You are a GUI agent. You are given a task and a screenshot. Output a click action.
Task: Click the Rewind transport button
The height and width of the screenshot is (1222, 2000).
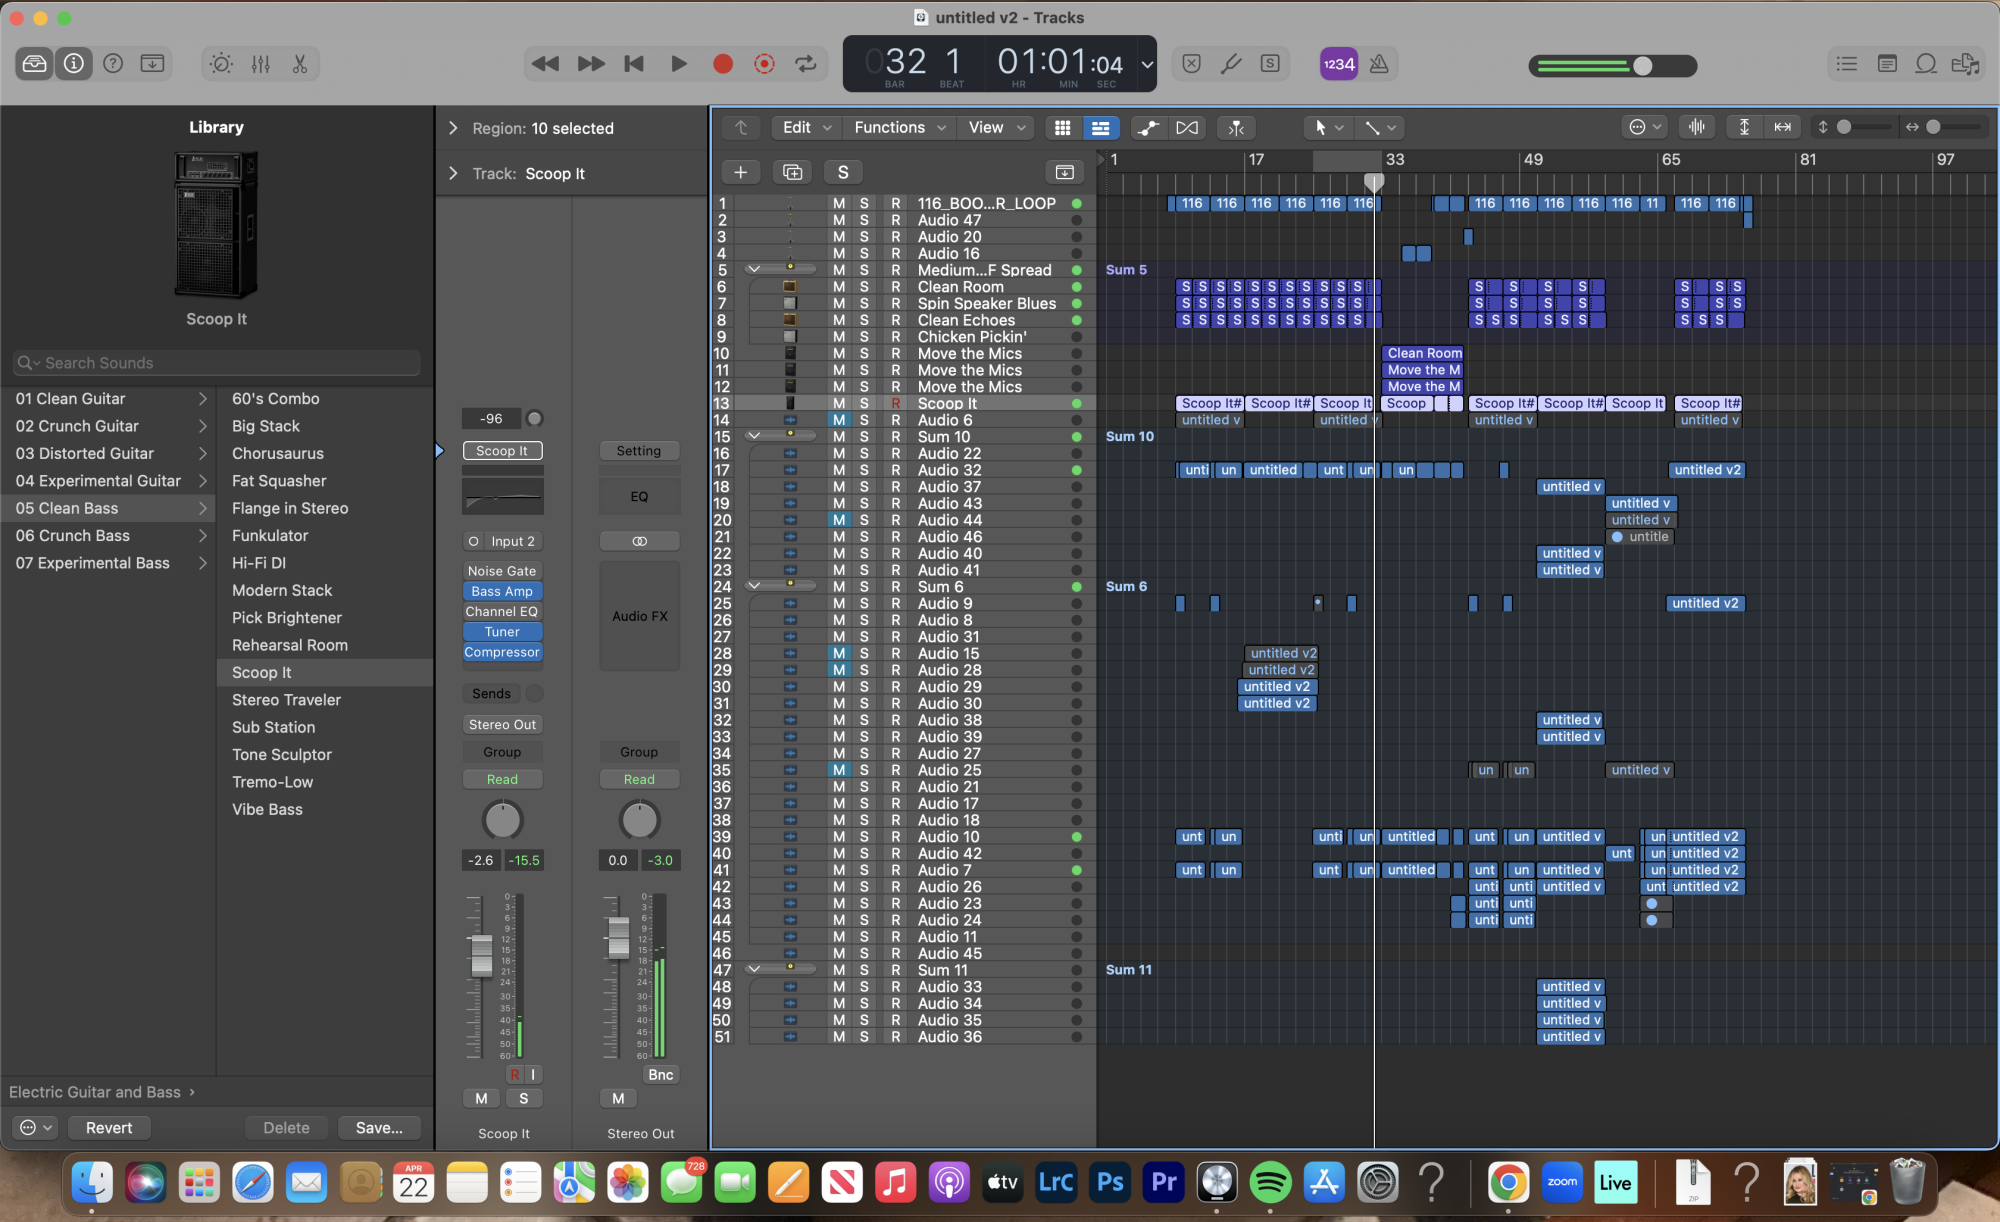(545, 64)
